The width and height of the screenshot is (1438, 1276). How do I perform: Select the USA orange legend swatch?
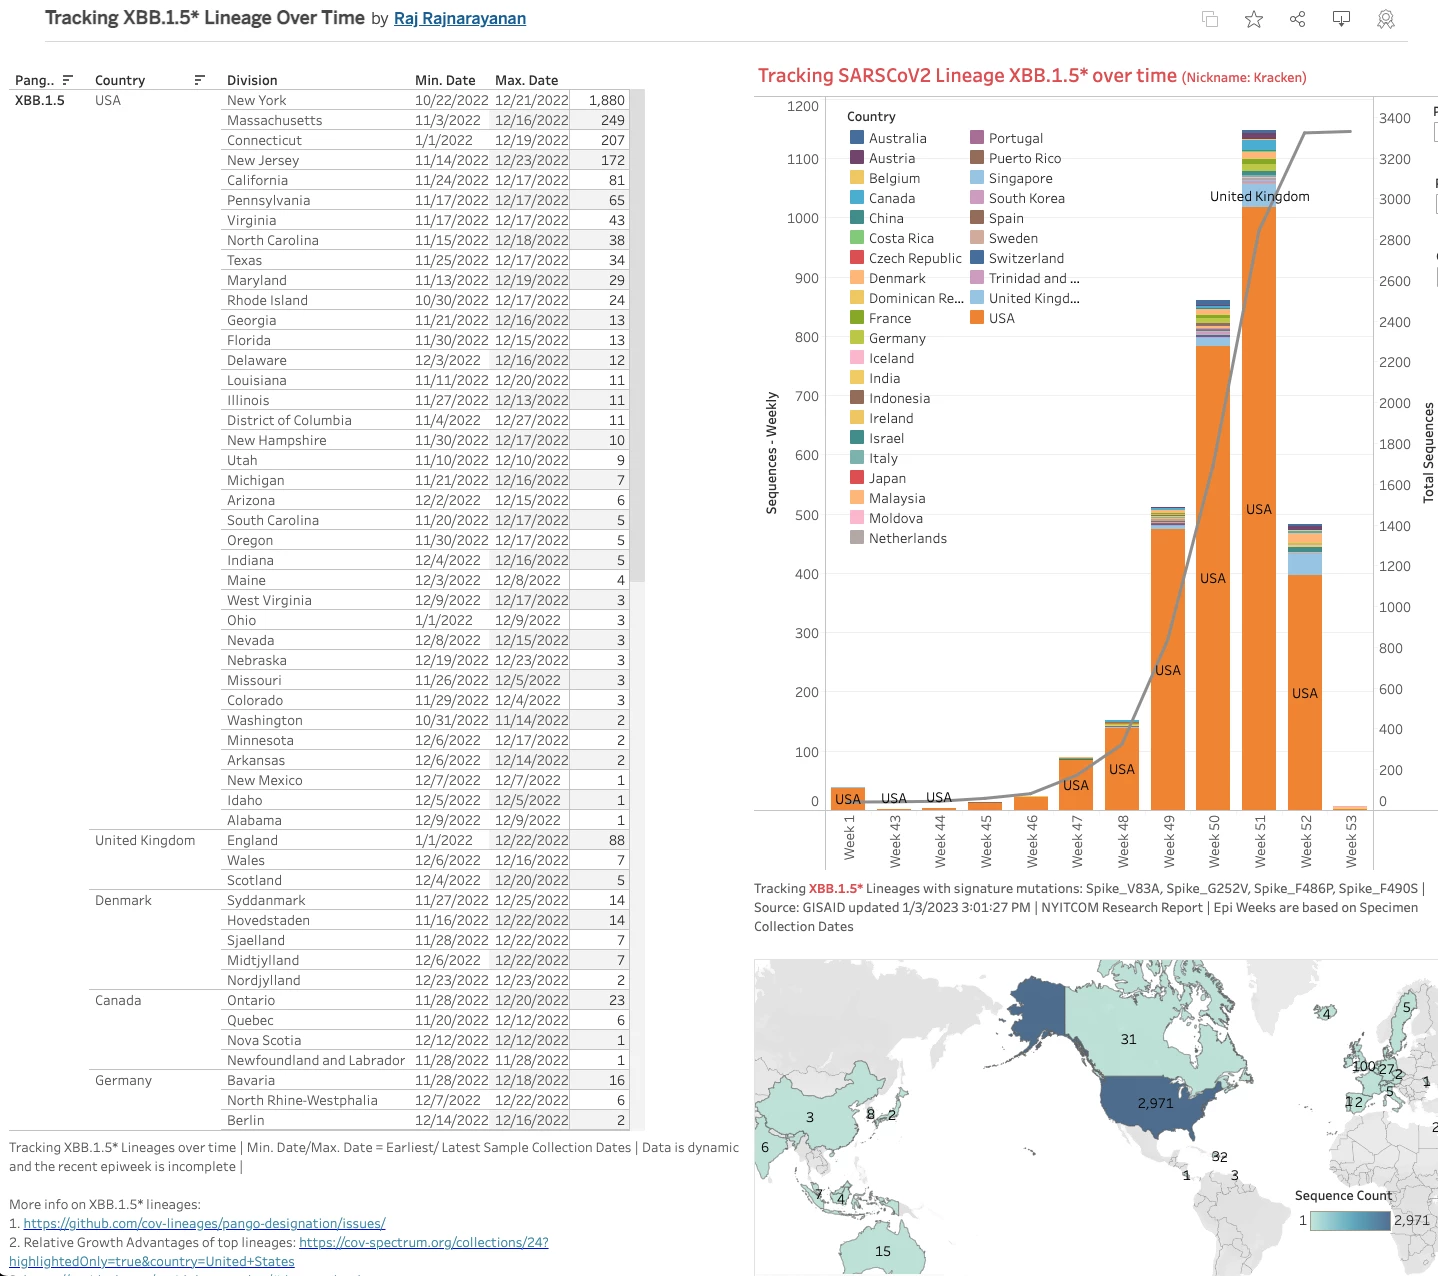pos(977,318)
